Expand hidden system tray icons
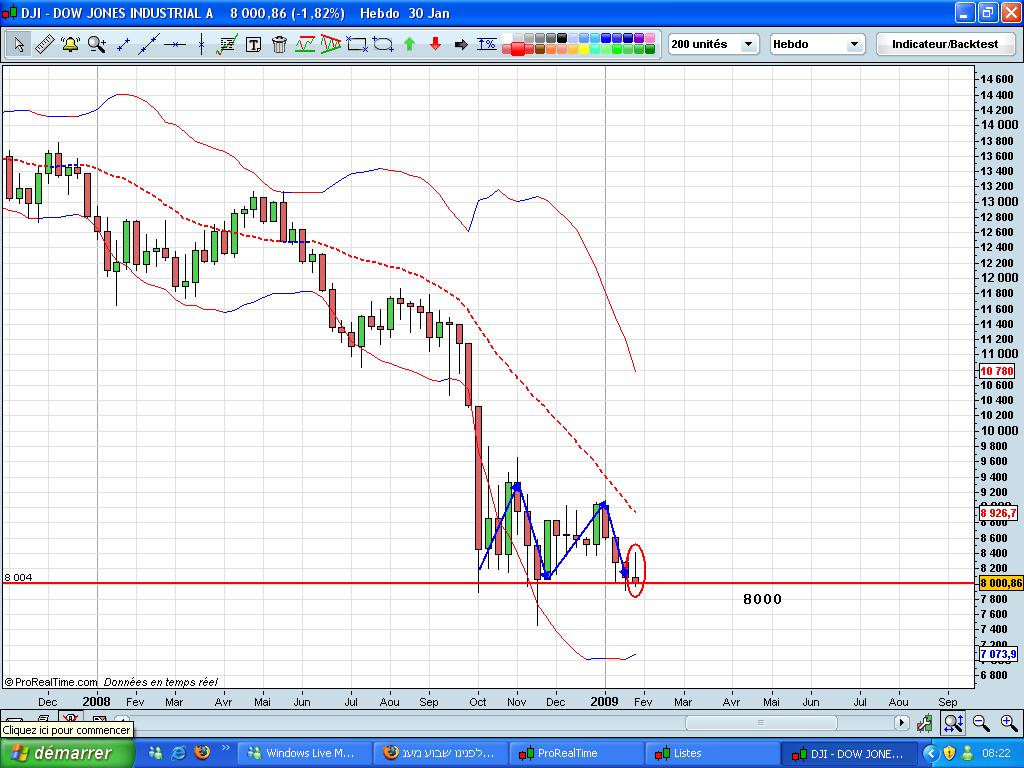The height and width of the screenshot is (768, 1024). click(931, 754)
